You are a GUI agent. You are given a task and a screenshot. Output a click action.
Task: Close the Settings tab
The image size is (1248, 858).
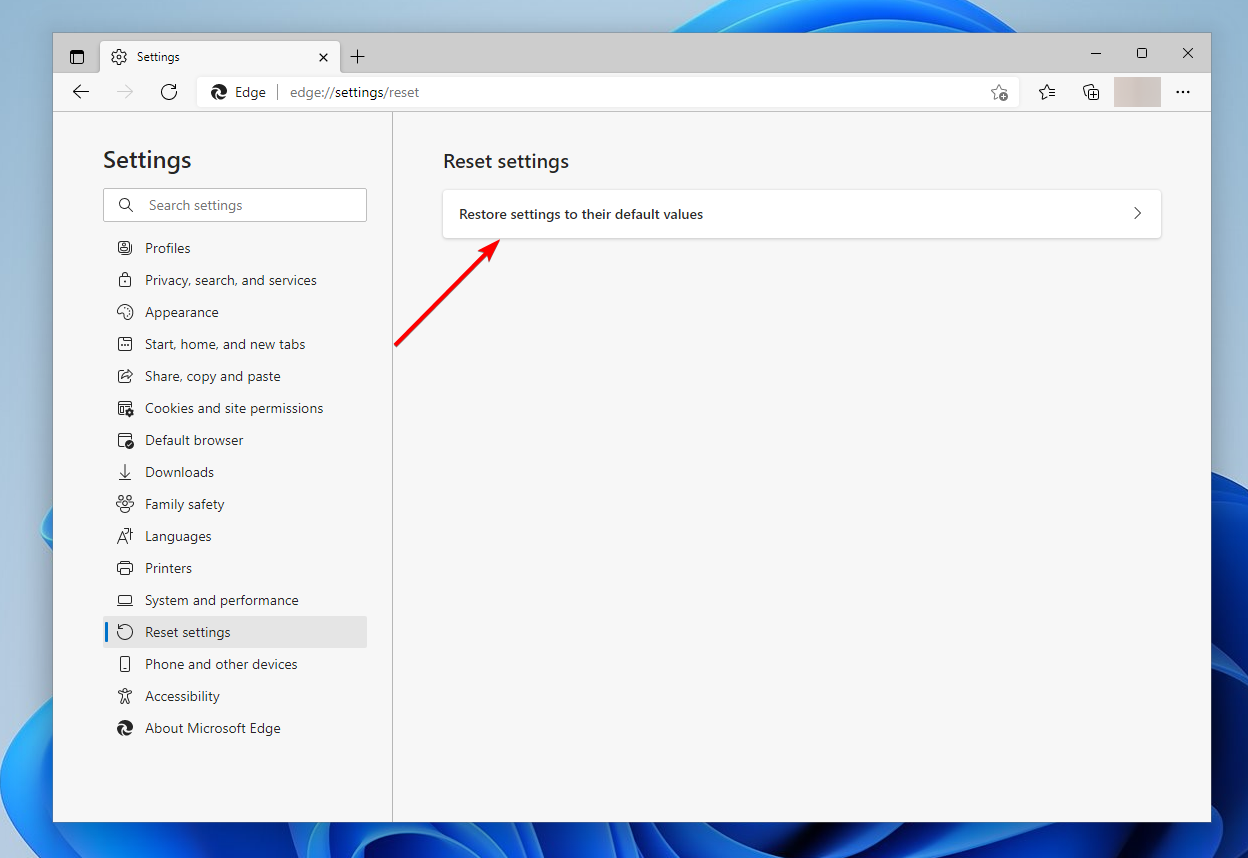[x=323, y=57]
